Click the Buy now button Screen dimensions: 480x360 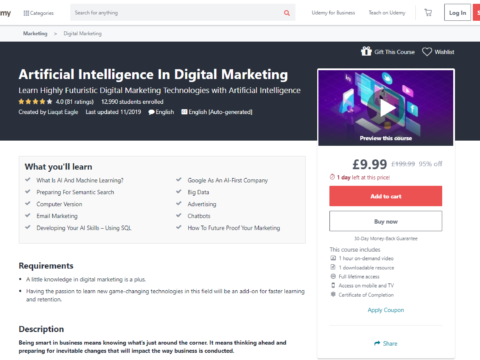386,221
